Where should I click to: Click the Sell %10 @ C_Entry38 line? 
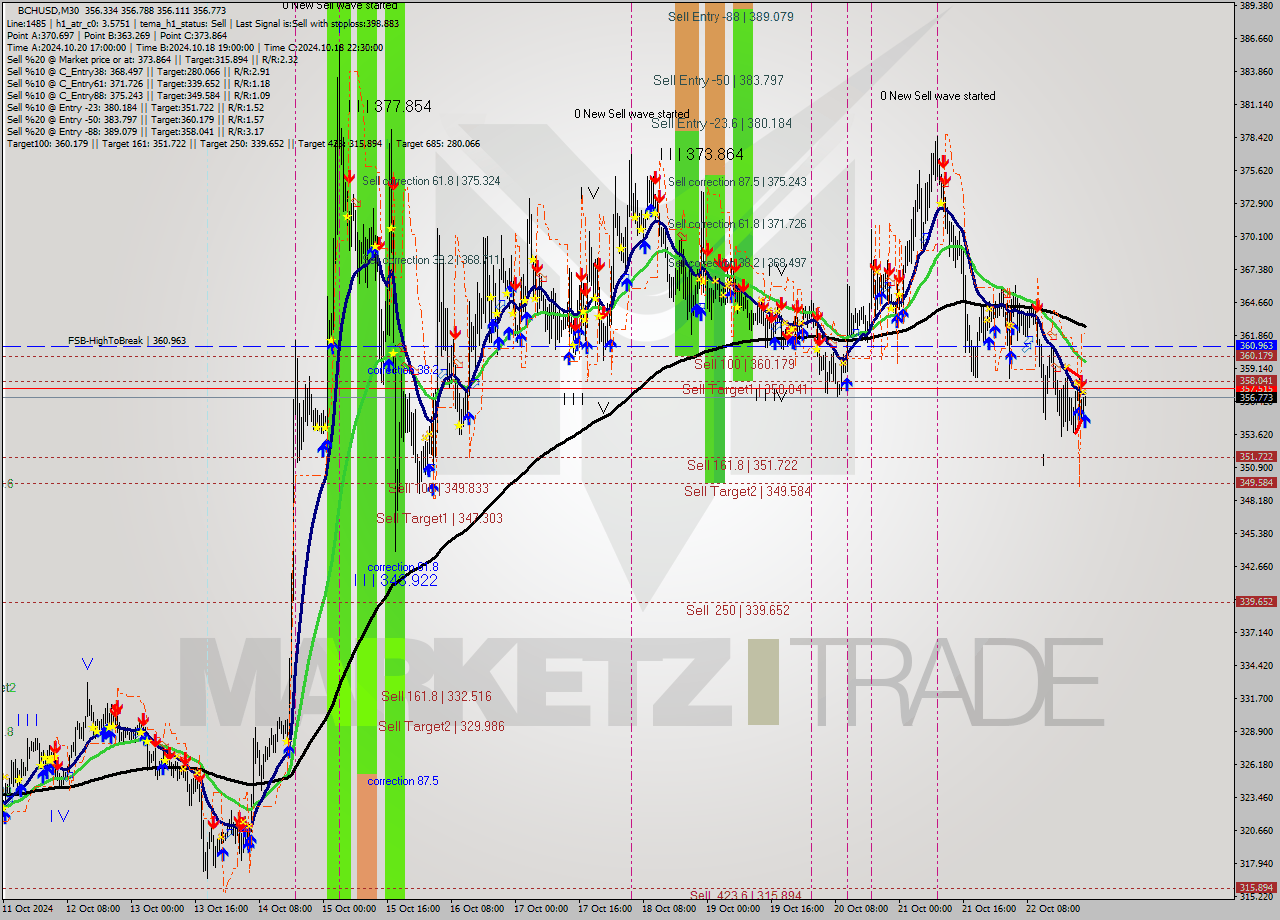tap(138, 71)
